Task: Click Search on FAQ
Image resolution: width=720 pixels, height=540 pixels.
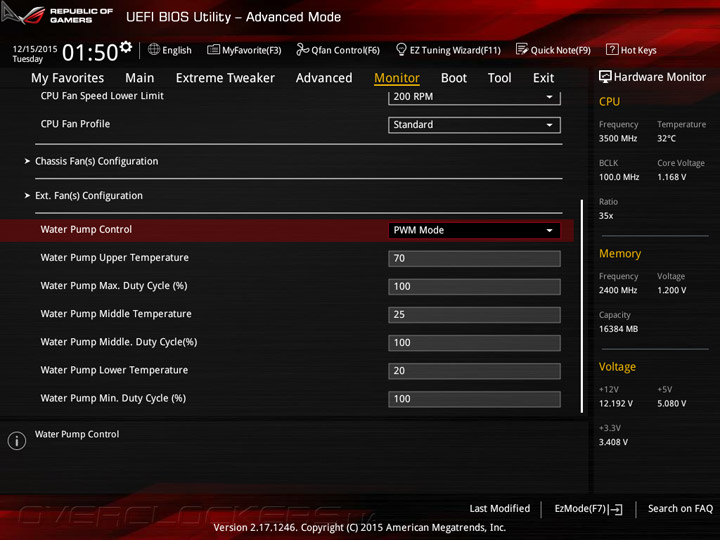Action: [680, 509]
